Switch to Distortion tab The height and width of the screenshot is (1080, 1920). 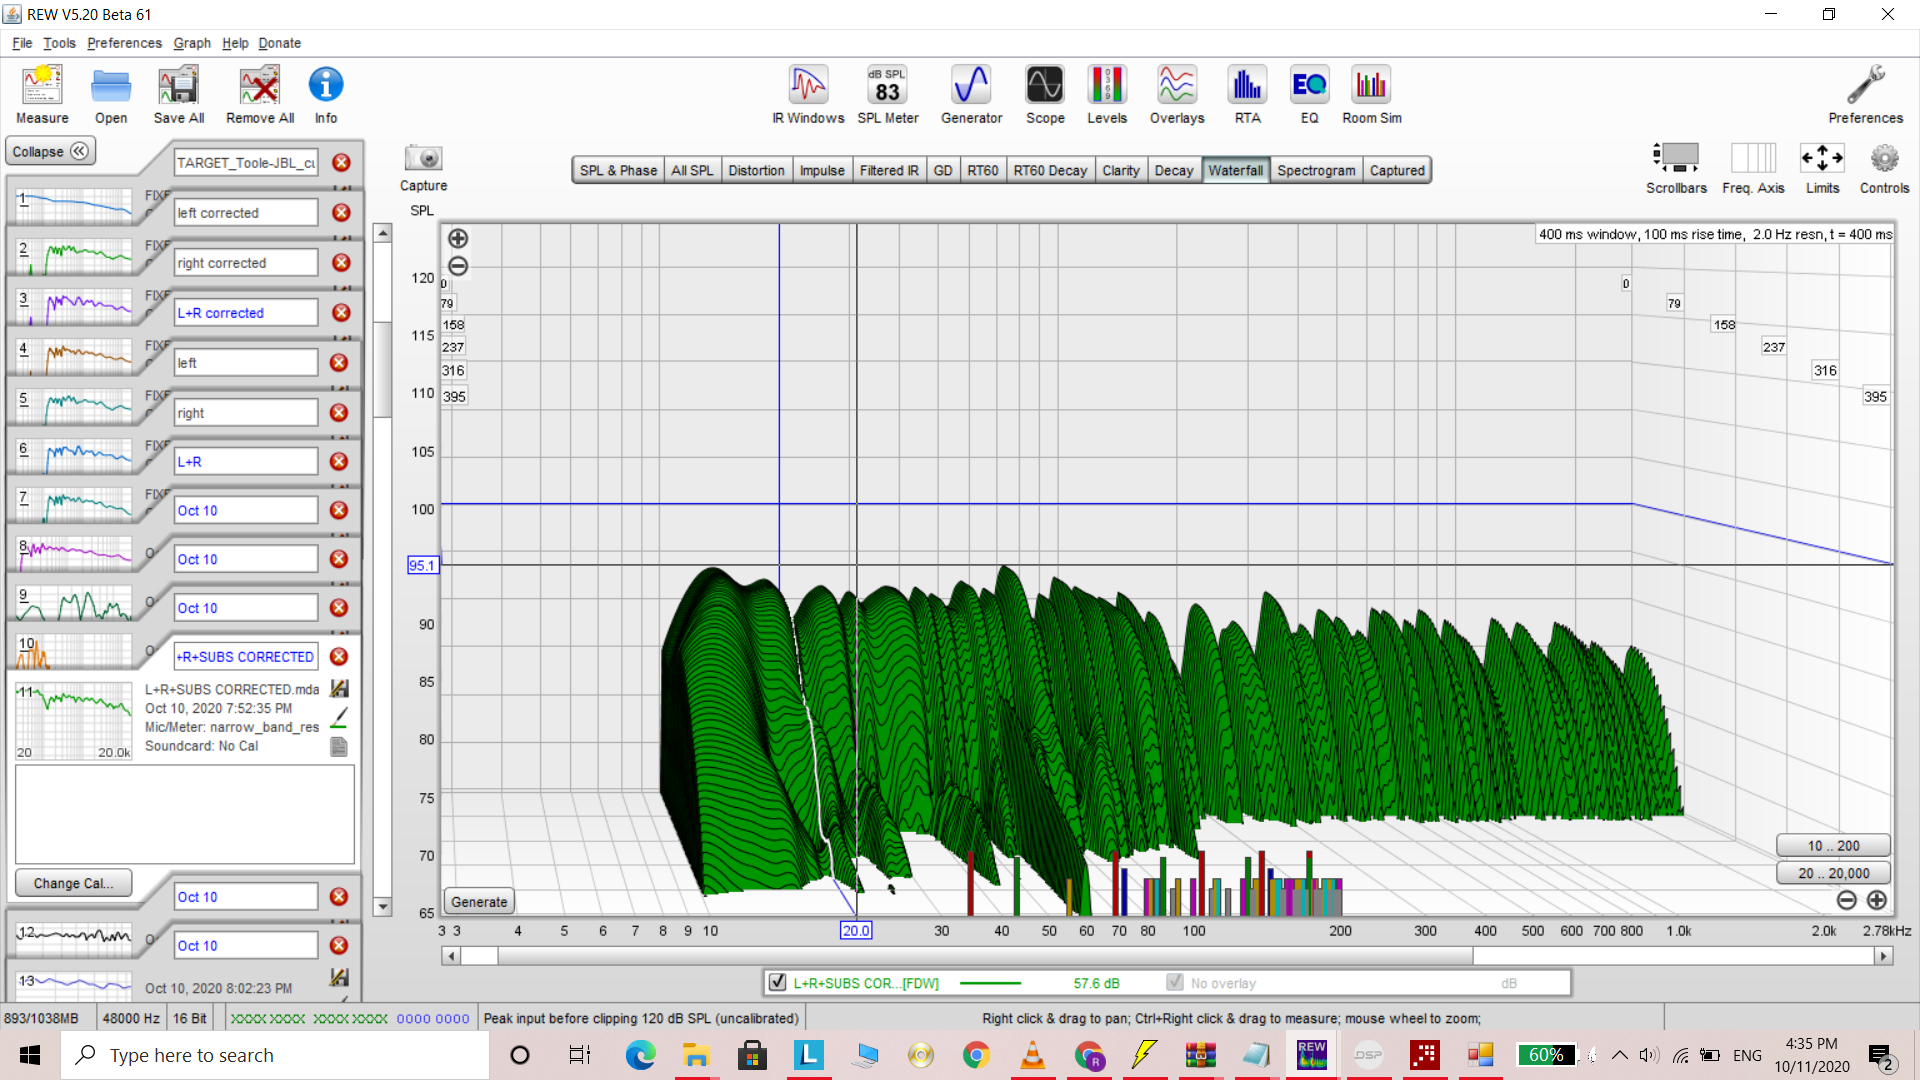[756, 170]
